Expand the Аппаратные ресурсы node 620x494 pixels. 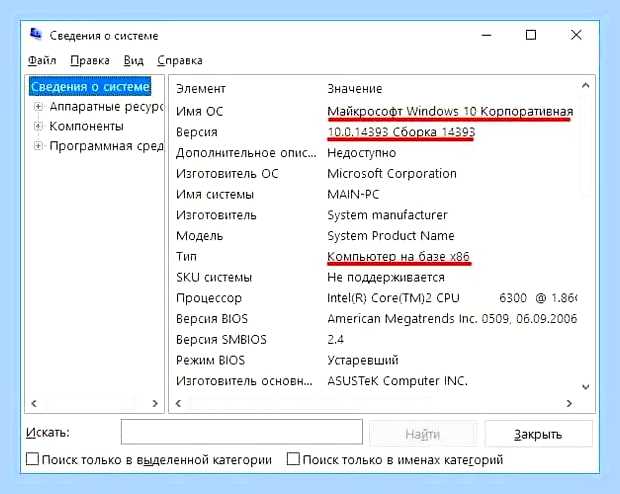[38, 106]
